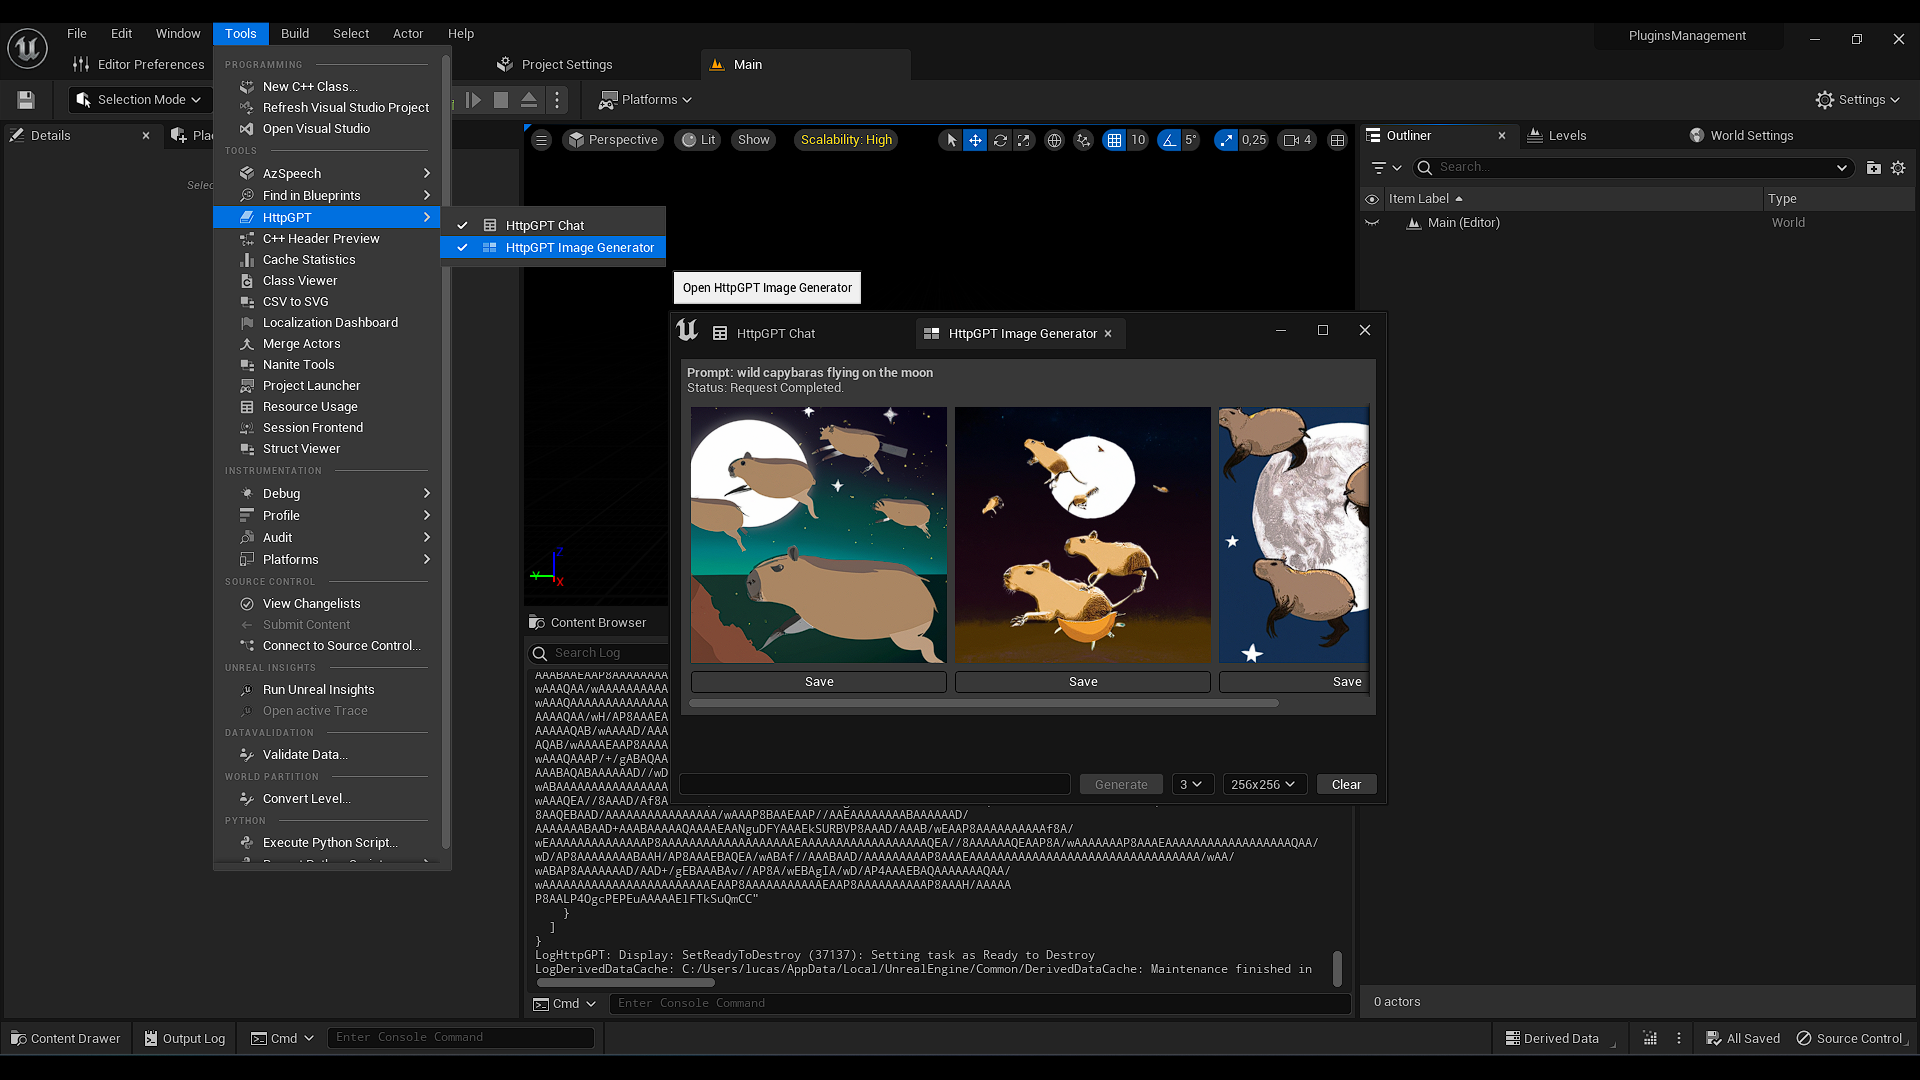Save the first capybara image
This screenshot has height=1080, width=1920.
point(818,681)
